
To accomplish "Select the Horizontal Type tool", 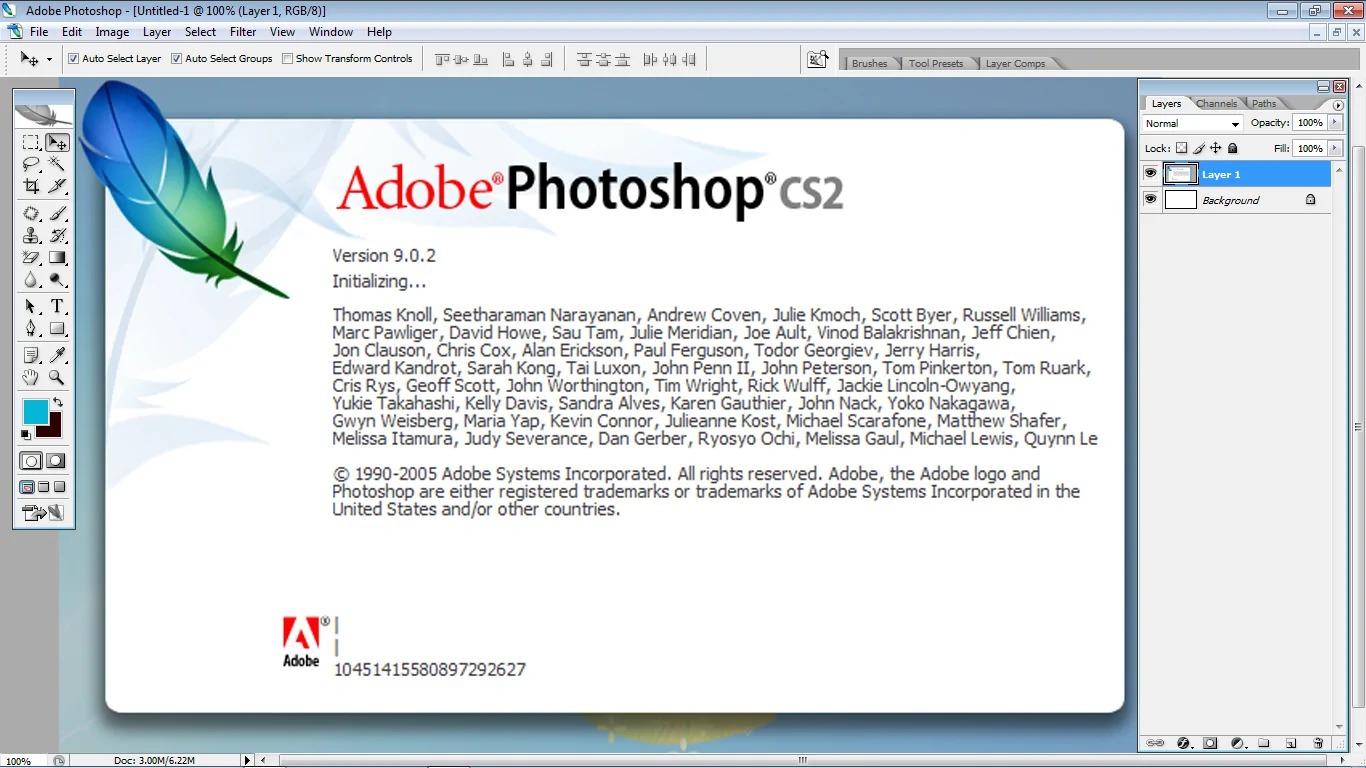I will click(x=57, y=307).
